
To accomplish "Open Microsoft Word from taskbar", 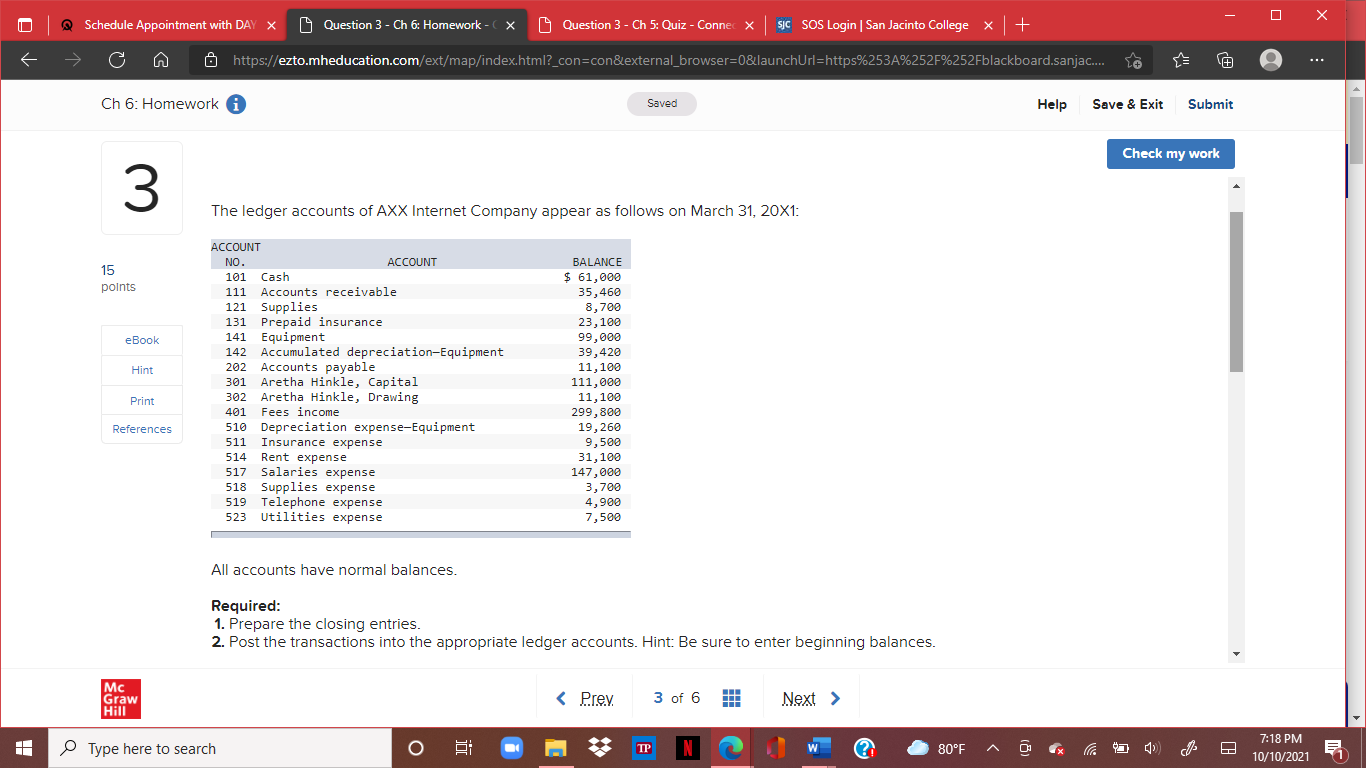I will click(818, 748).
